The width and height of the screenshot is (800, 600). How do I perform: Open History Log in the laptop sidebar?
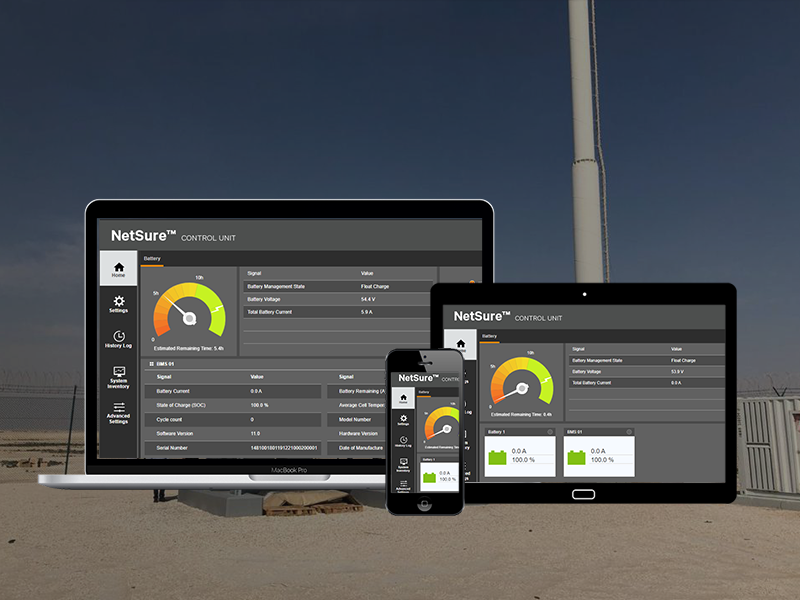click(x=119, y=339)
